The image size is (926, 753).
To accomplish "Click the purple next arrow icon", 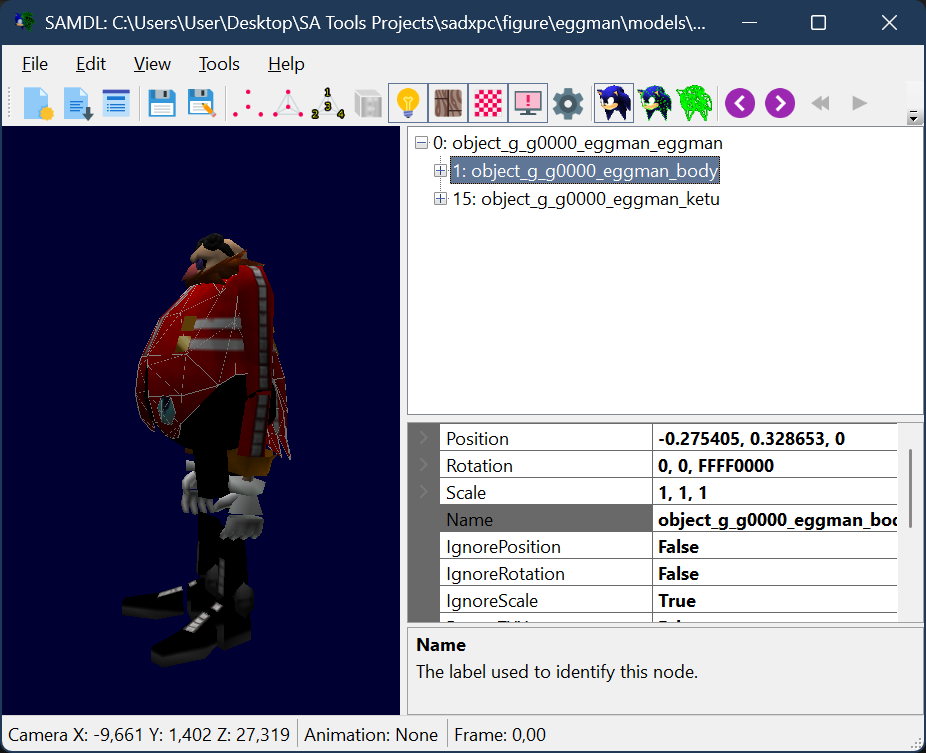I will [x=780, y=103].
